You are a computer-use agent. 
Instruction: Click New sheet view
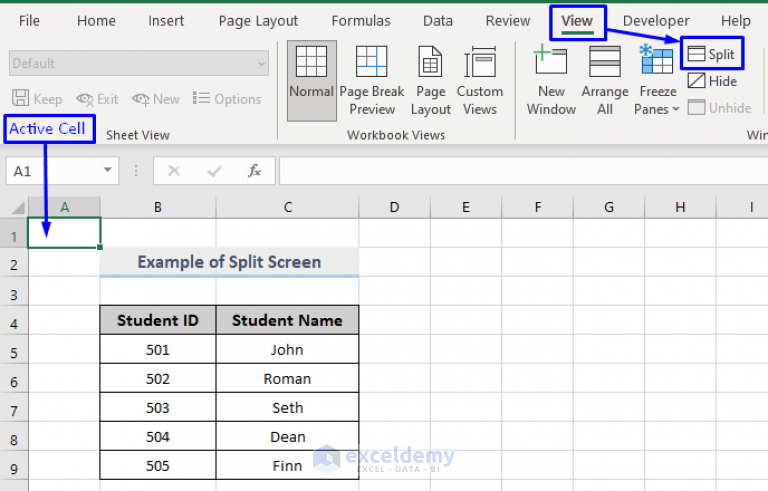[x=156, y=99]
